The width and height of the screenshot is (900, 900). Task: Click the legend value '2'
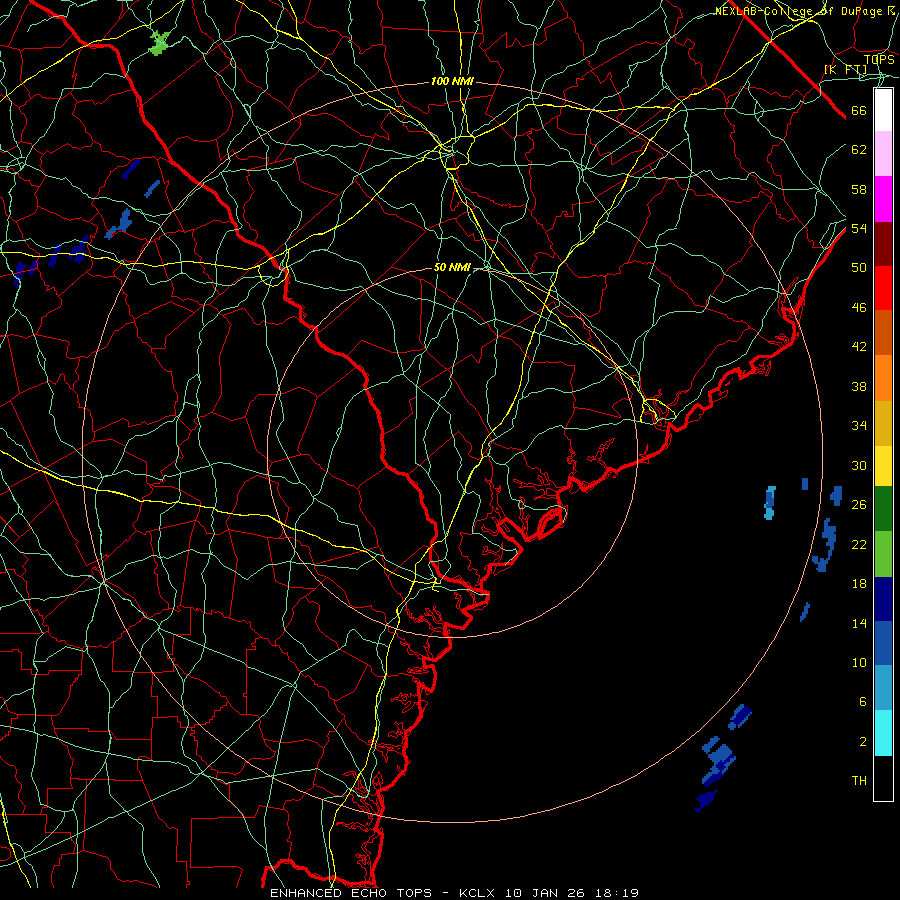[863, 742]
